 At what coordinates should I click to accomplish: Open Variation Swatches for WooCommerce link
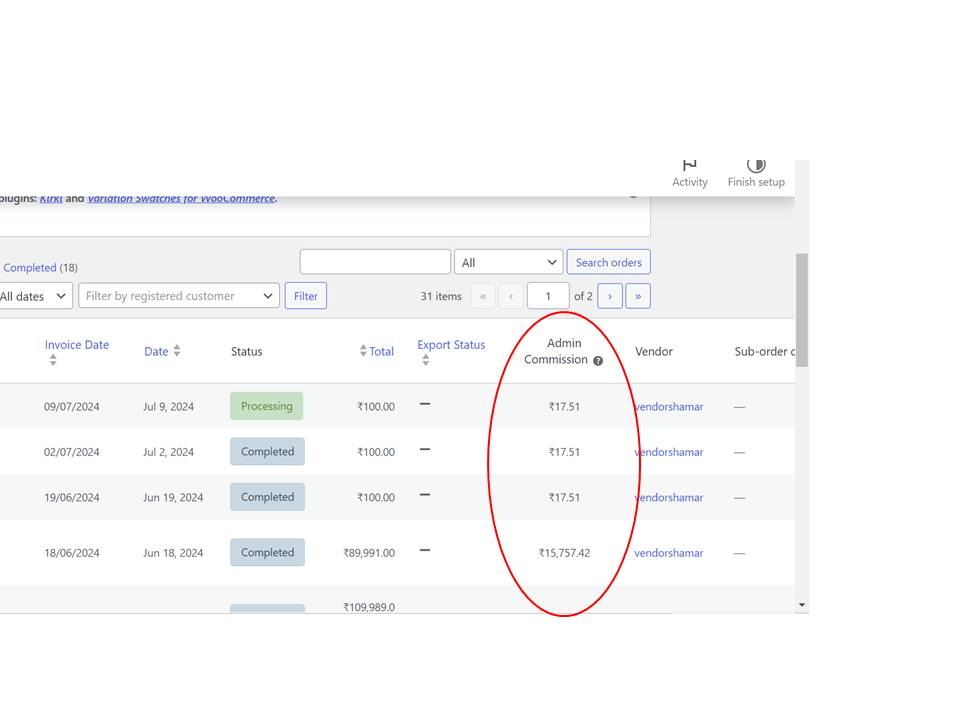(x=181, y=198)
